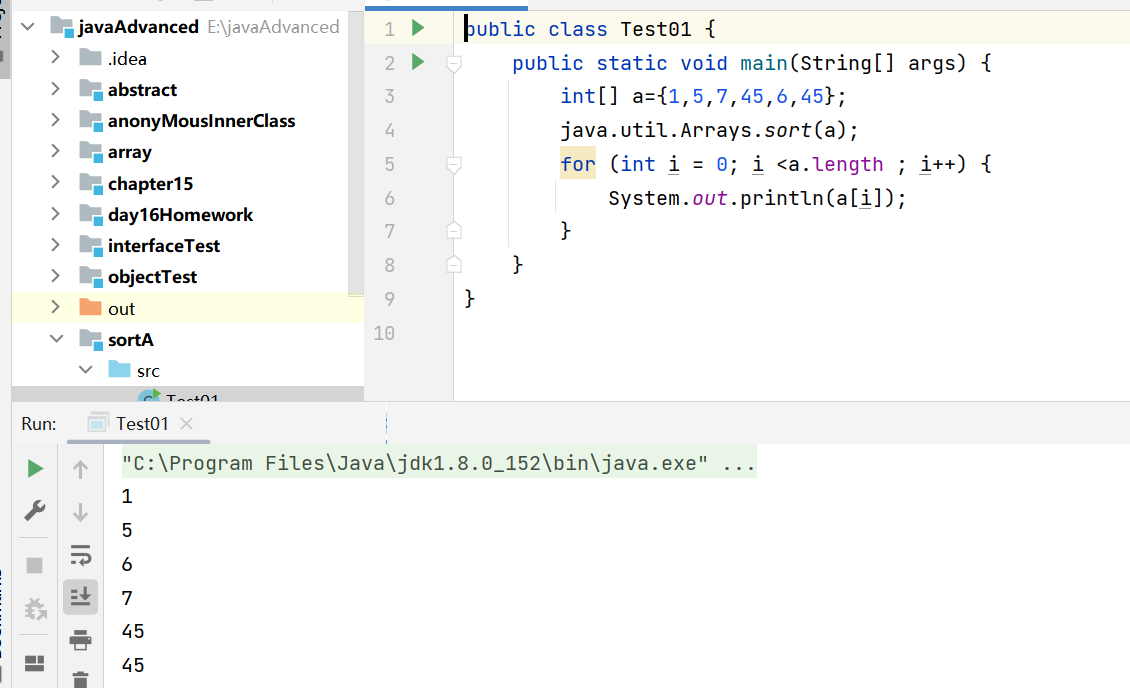This screenshot has width=1130, height=688.
Task: Open run configuration wrench icon
Action: pos(35,511)
